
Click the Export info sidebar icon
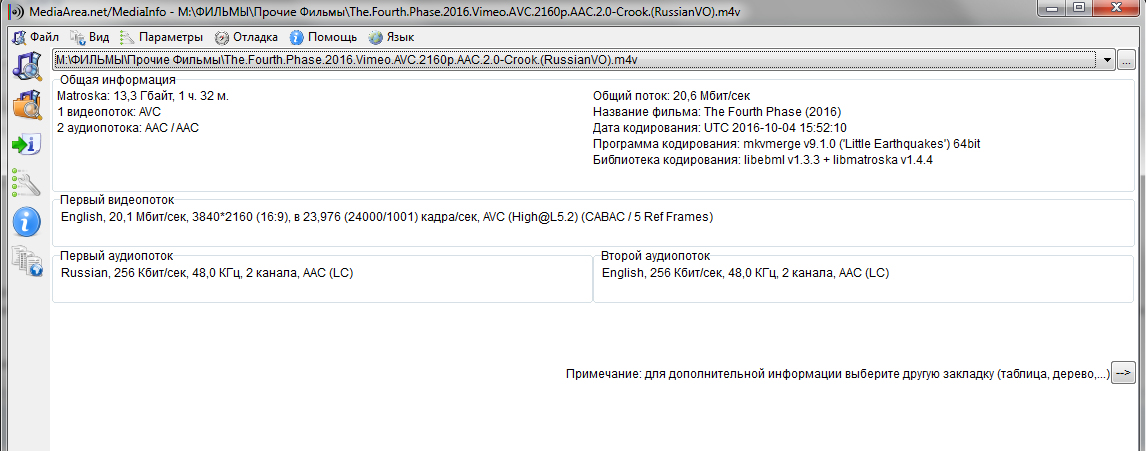click(x=24, y=145)
